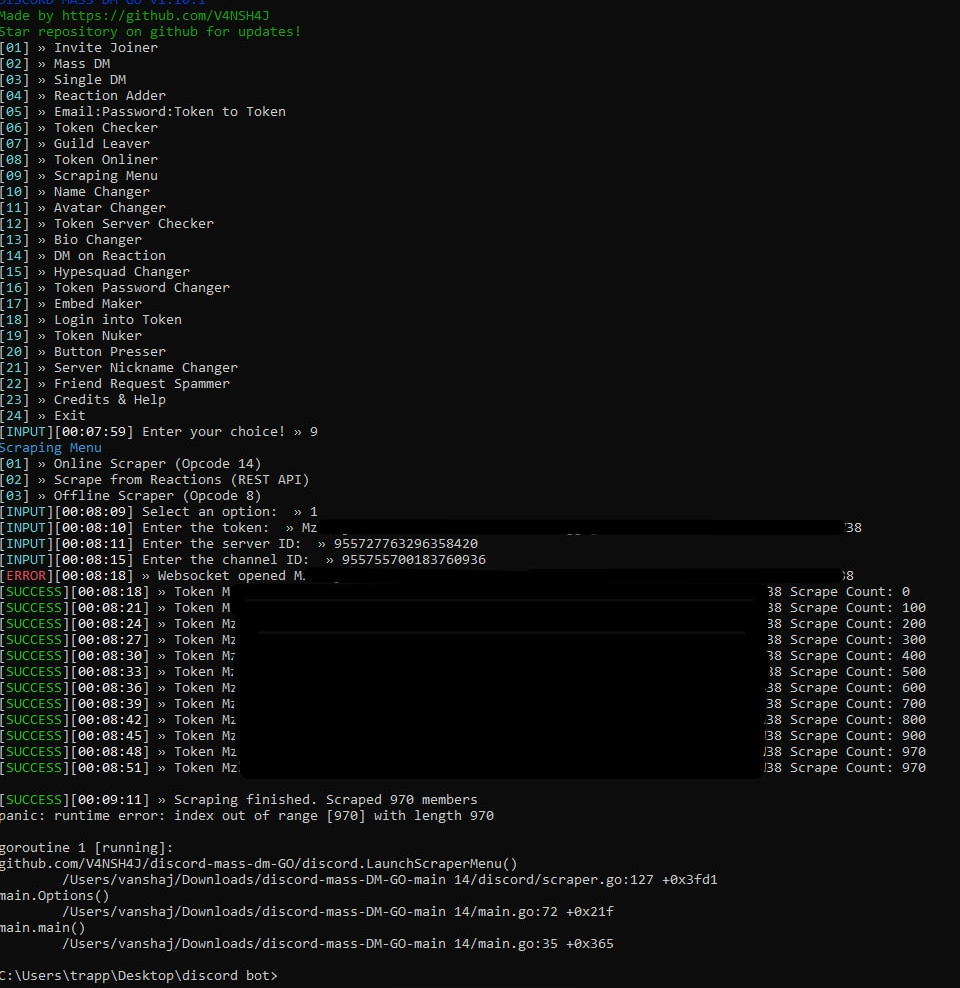960x988 pixels.
Task: Click the "Avatar Changer" option text
Action: click(x=110, y=207)
